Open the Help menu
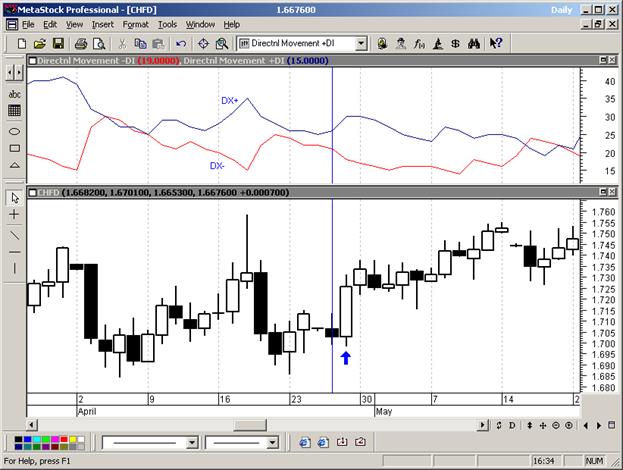 231,25
